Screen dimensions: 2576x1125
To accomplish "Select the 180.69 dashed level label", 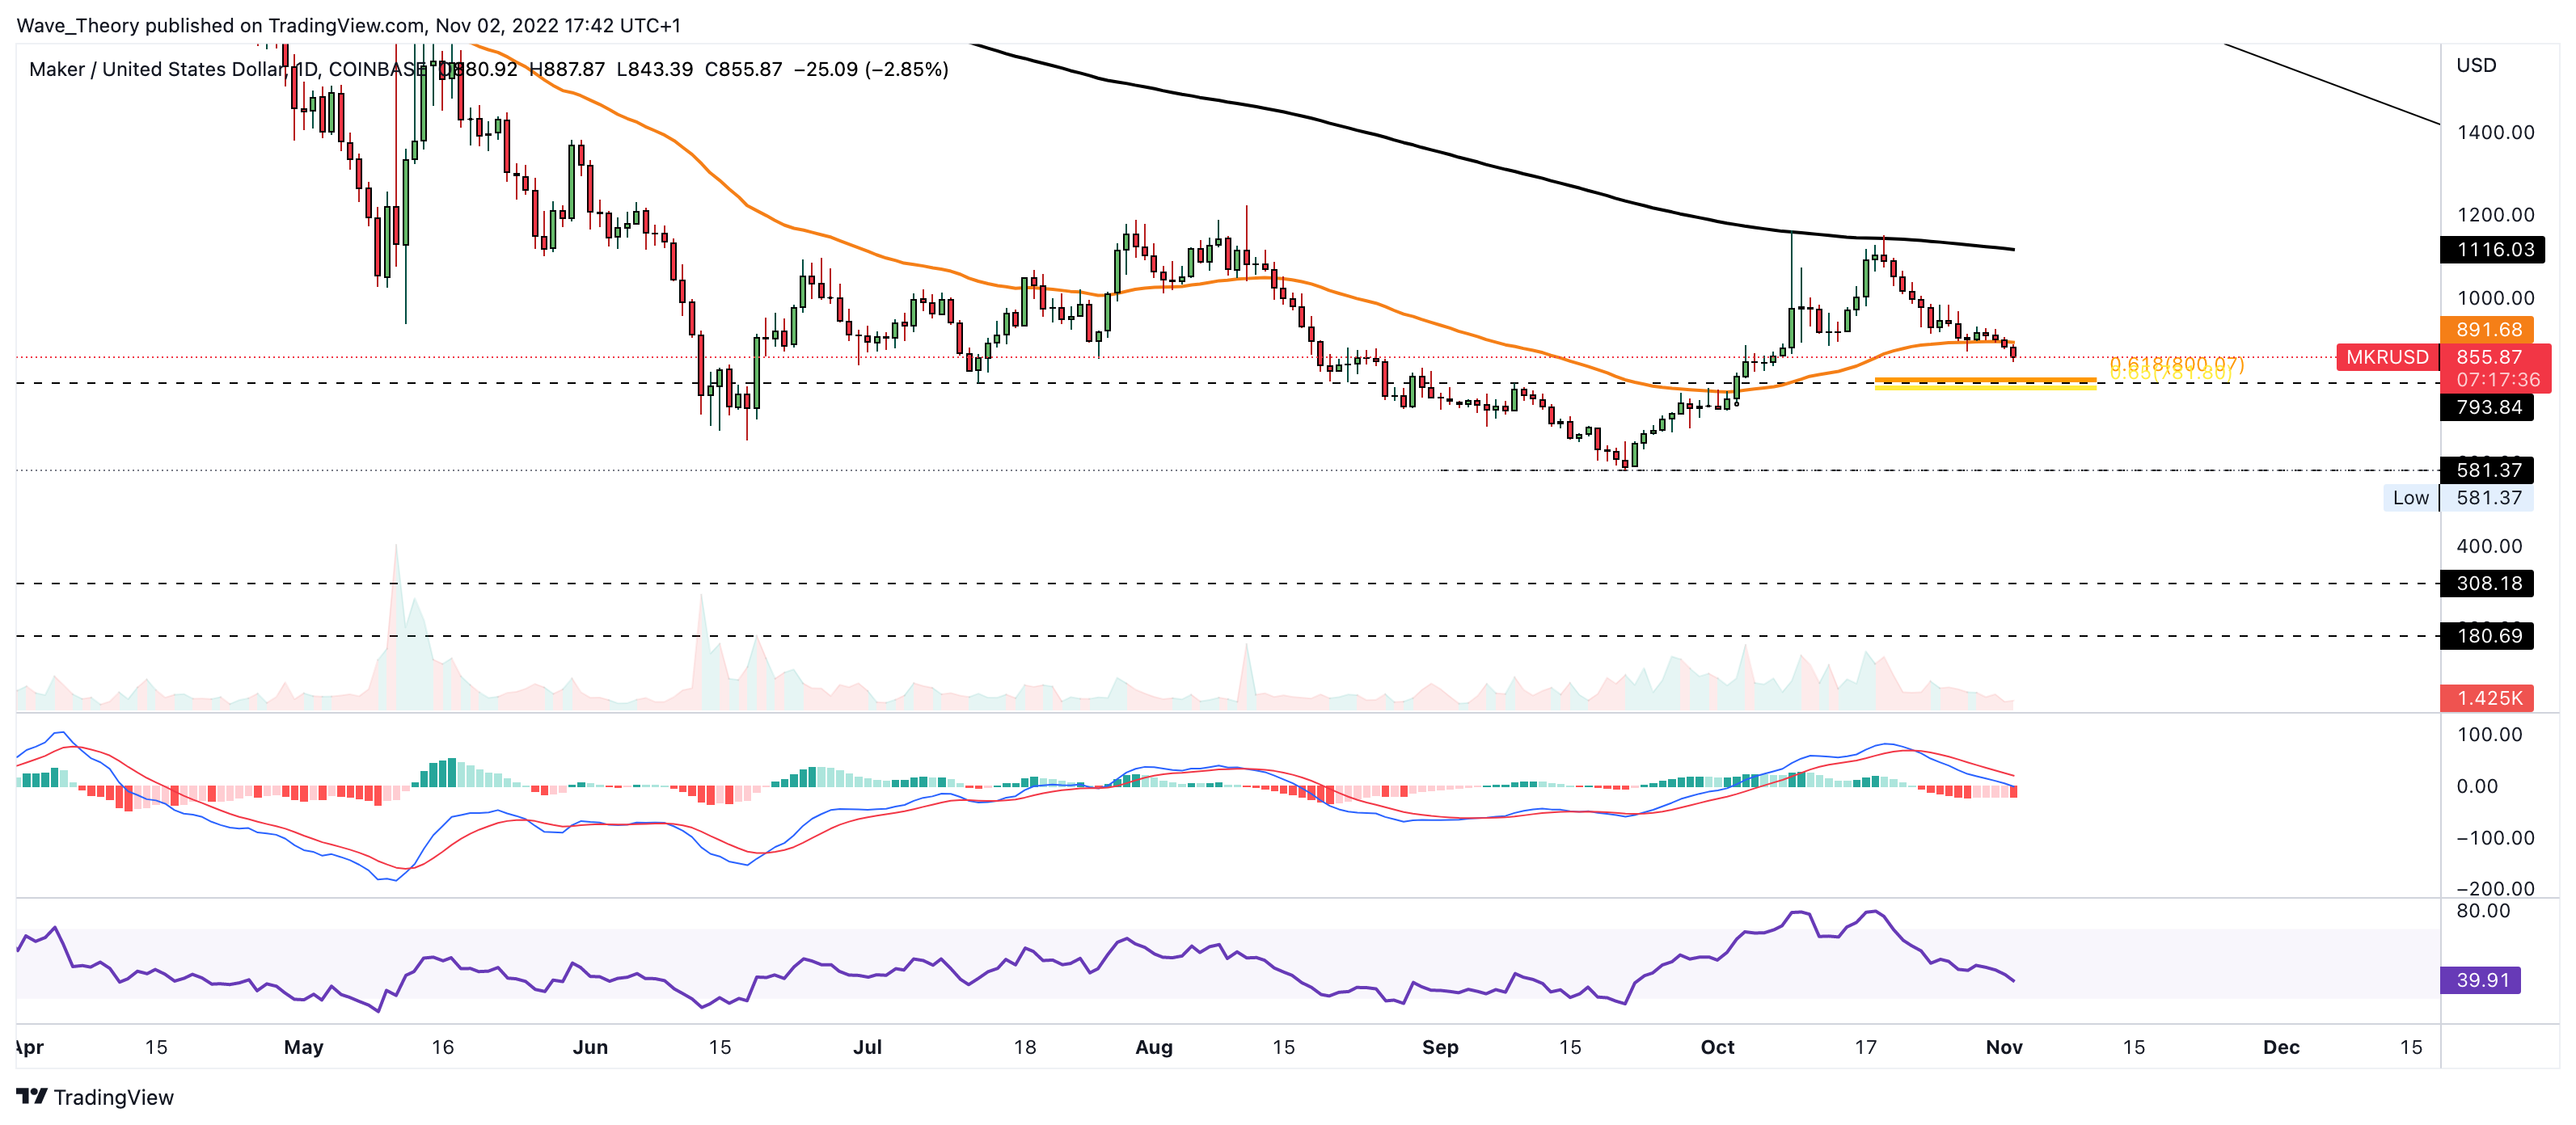I will tap(2488, 636).
